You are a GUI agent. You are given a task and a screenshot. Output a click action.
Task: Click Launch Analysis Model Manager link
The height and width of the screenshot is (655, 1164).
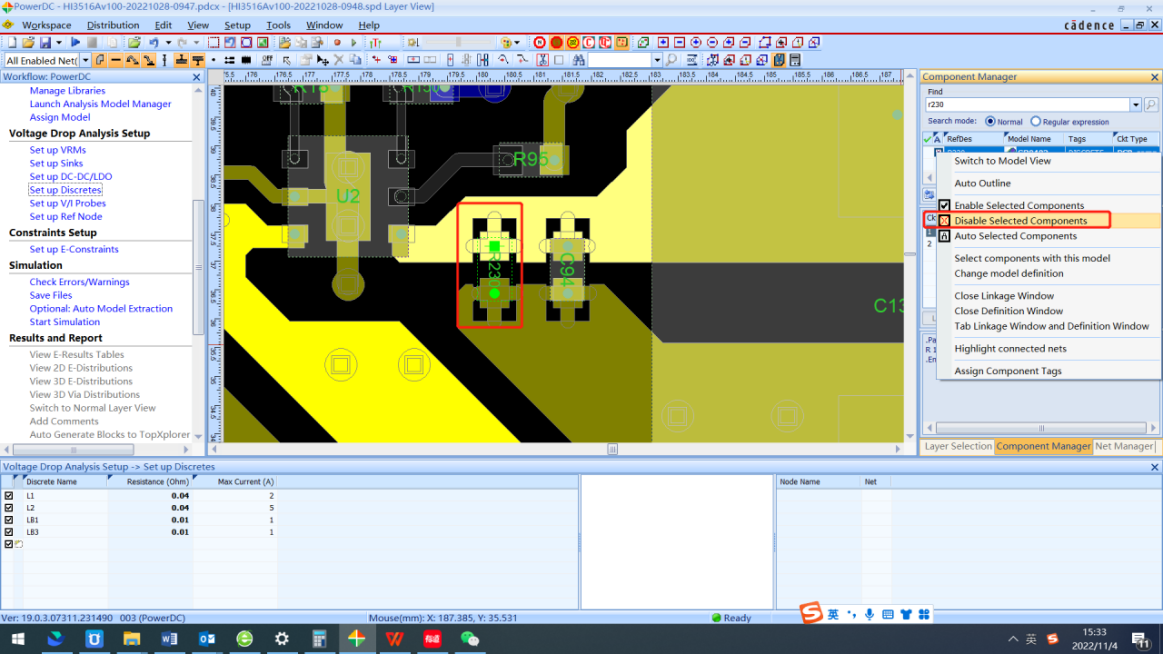(100, 104)
